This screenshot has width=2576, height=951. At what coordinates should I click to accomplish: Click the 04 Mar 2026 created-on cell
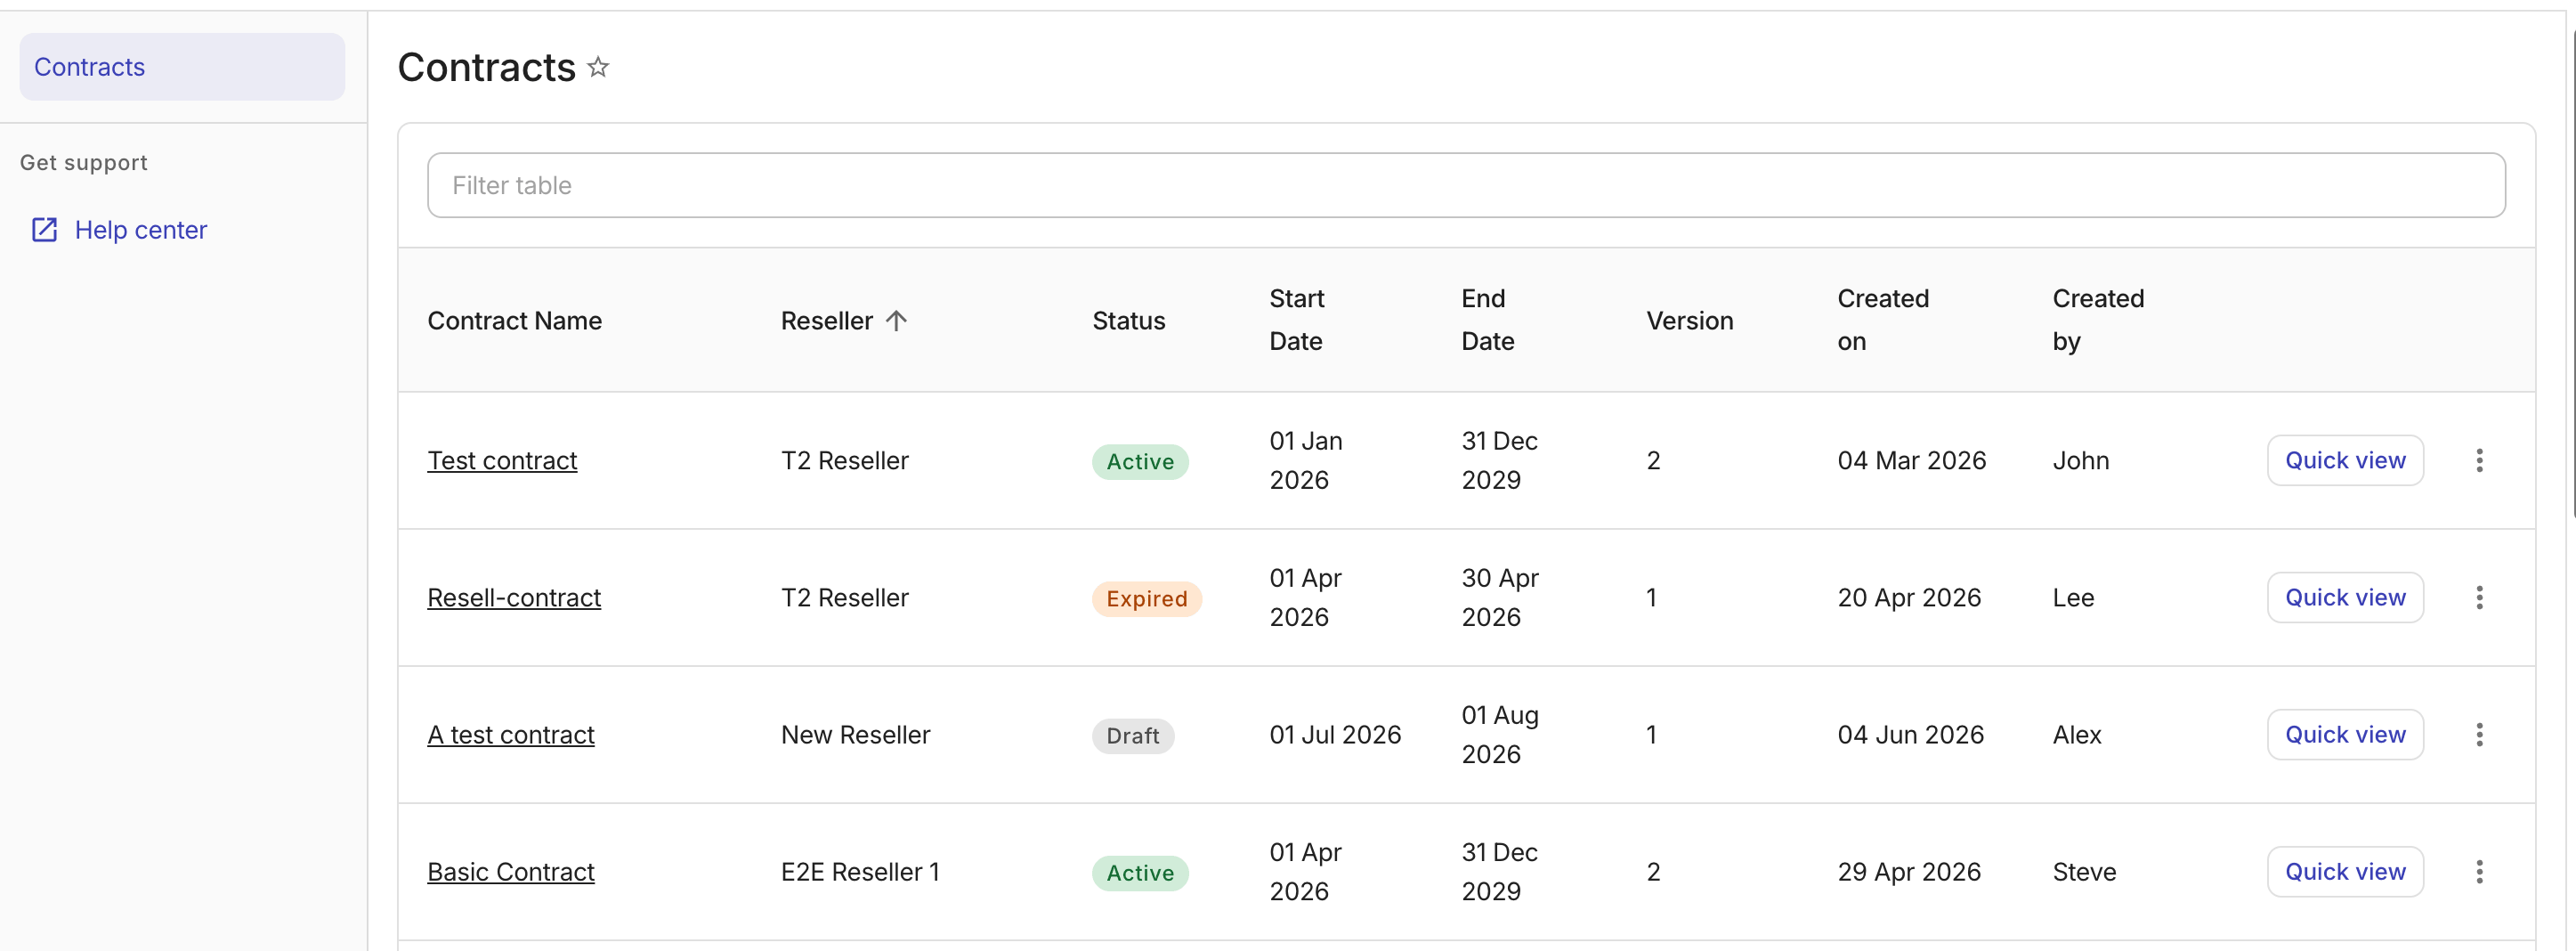(x=1912, y=460)
